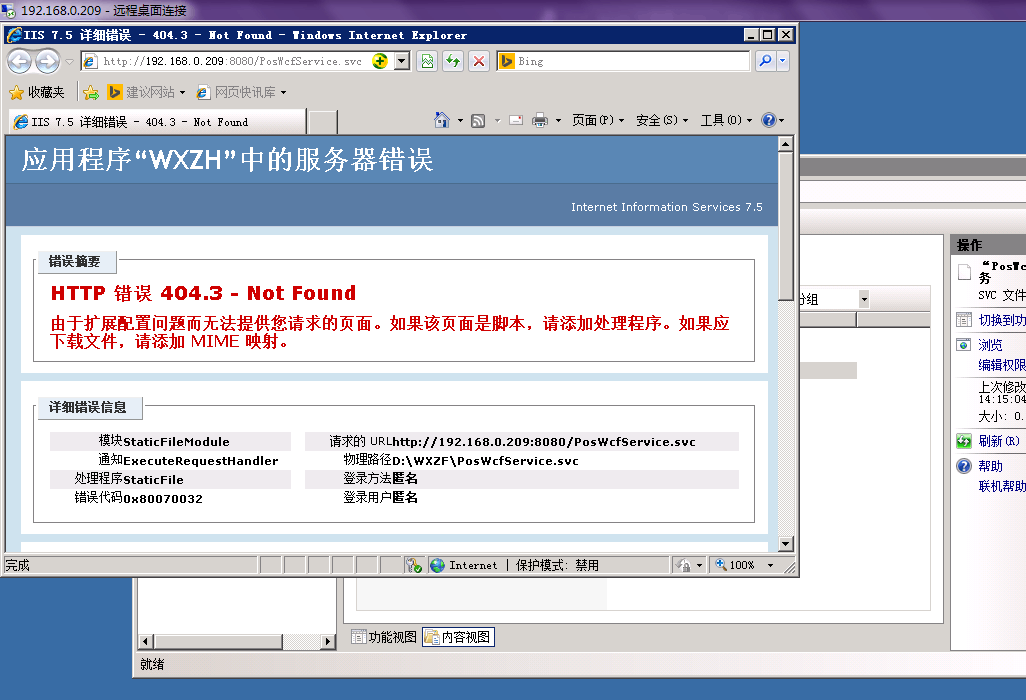The height and width of the screenshot is (700, 1026).
Task: Click the pop-up blocker status bar icon
Action: pos(413,565)
